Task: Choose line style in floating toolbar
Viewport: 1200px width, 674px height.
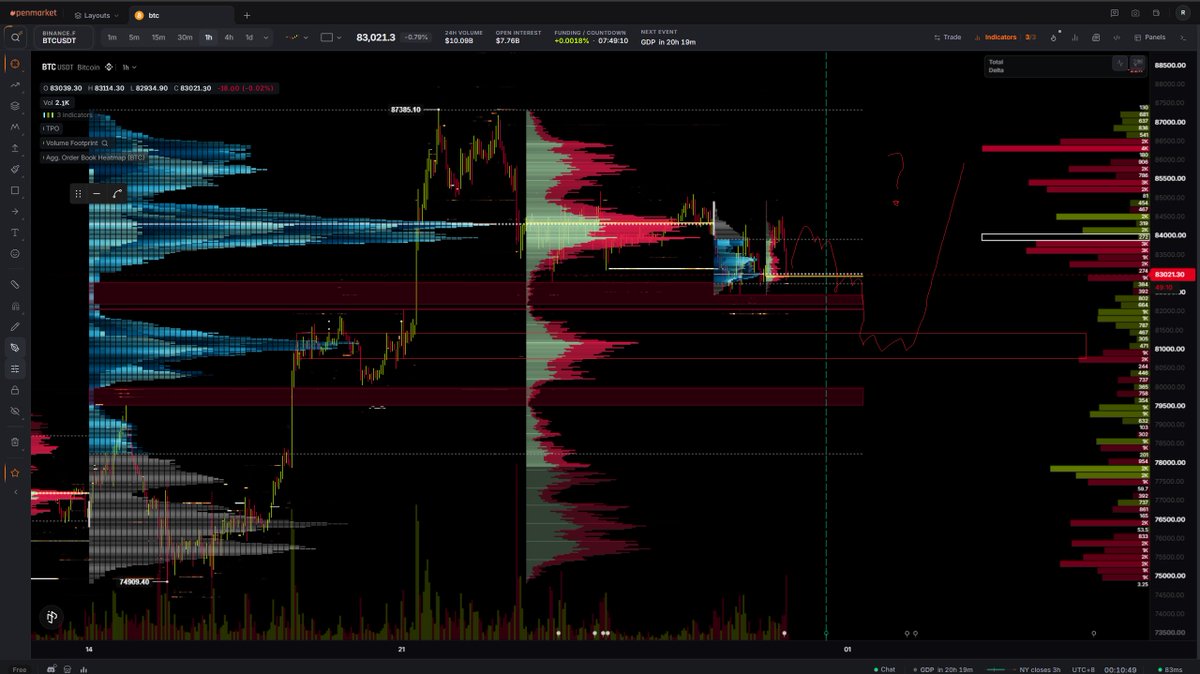Action: [x=97, y=194]
